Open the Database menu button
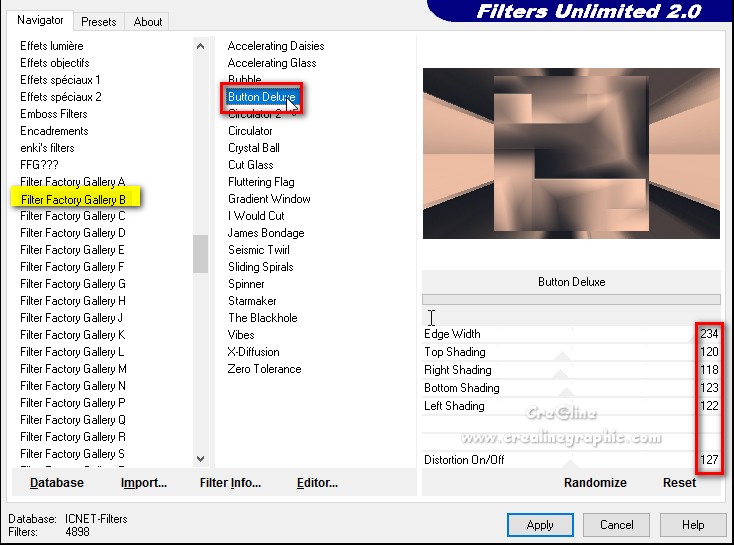 coord(57,482)
